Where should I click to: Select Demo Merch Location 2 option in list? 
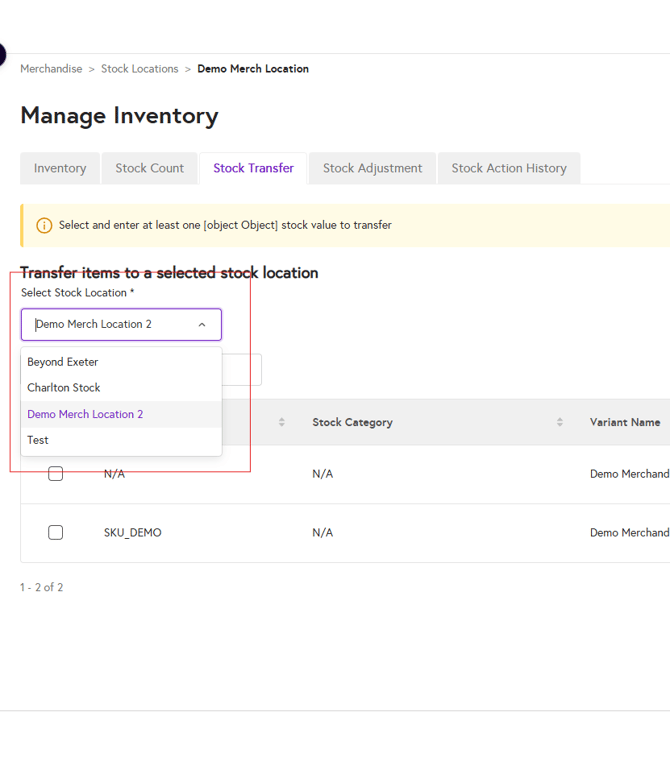pos(85,414)
